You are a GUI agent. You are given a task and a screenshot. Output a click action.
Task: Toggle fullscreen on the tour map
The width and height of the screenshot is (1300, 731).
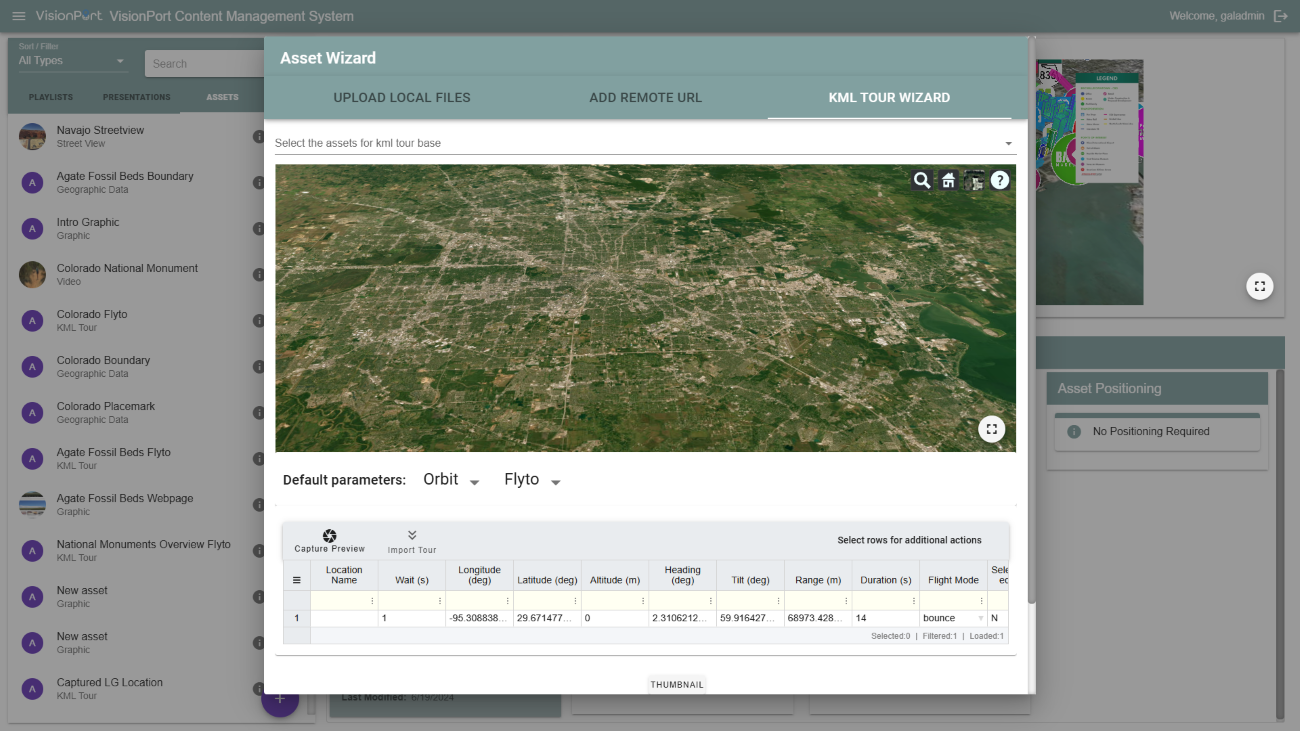tap(991, 429)
